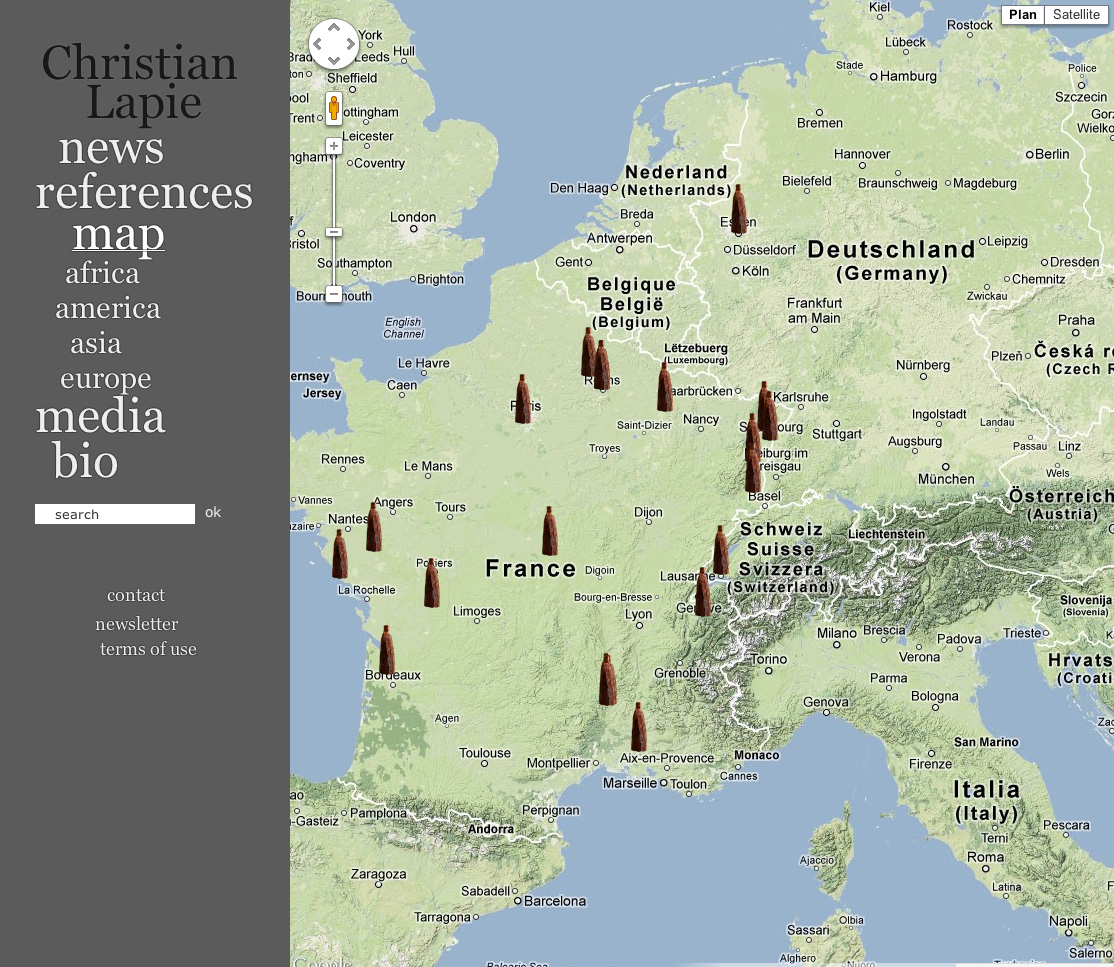The width and height of the screenshot is (1114, 967).
Task: Click the Barcelona label on the map
Action: [555, 901]
